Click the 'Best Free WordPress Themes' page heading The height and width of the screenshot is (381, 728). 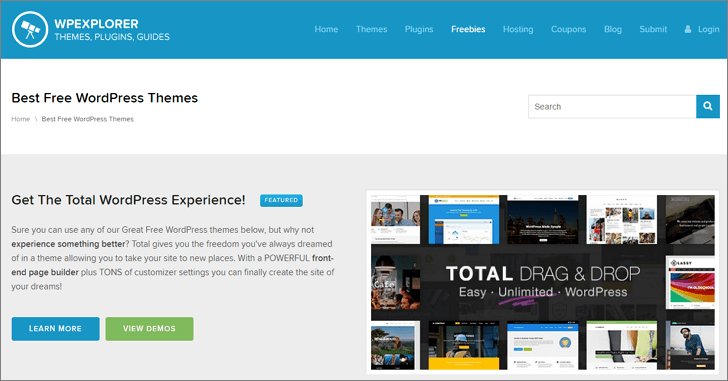(104, 98)
